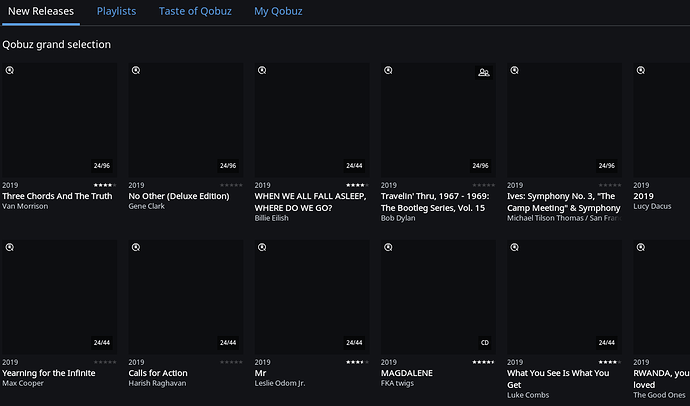
Task: Click the people icon on Bob Dylan cover
Action: point(484,73)
